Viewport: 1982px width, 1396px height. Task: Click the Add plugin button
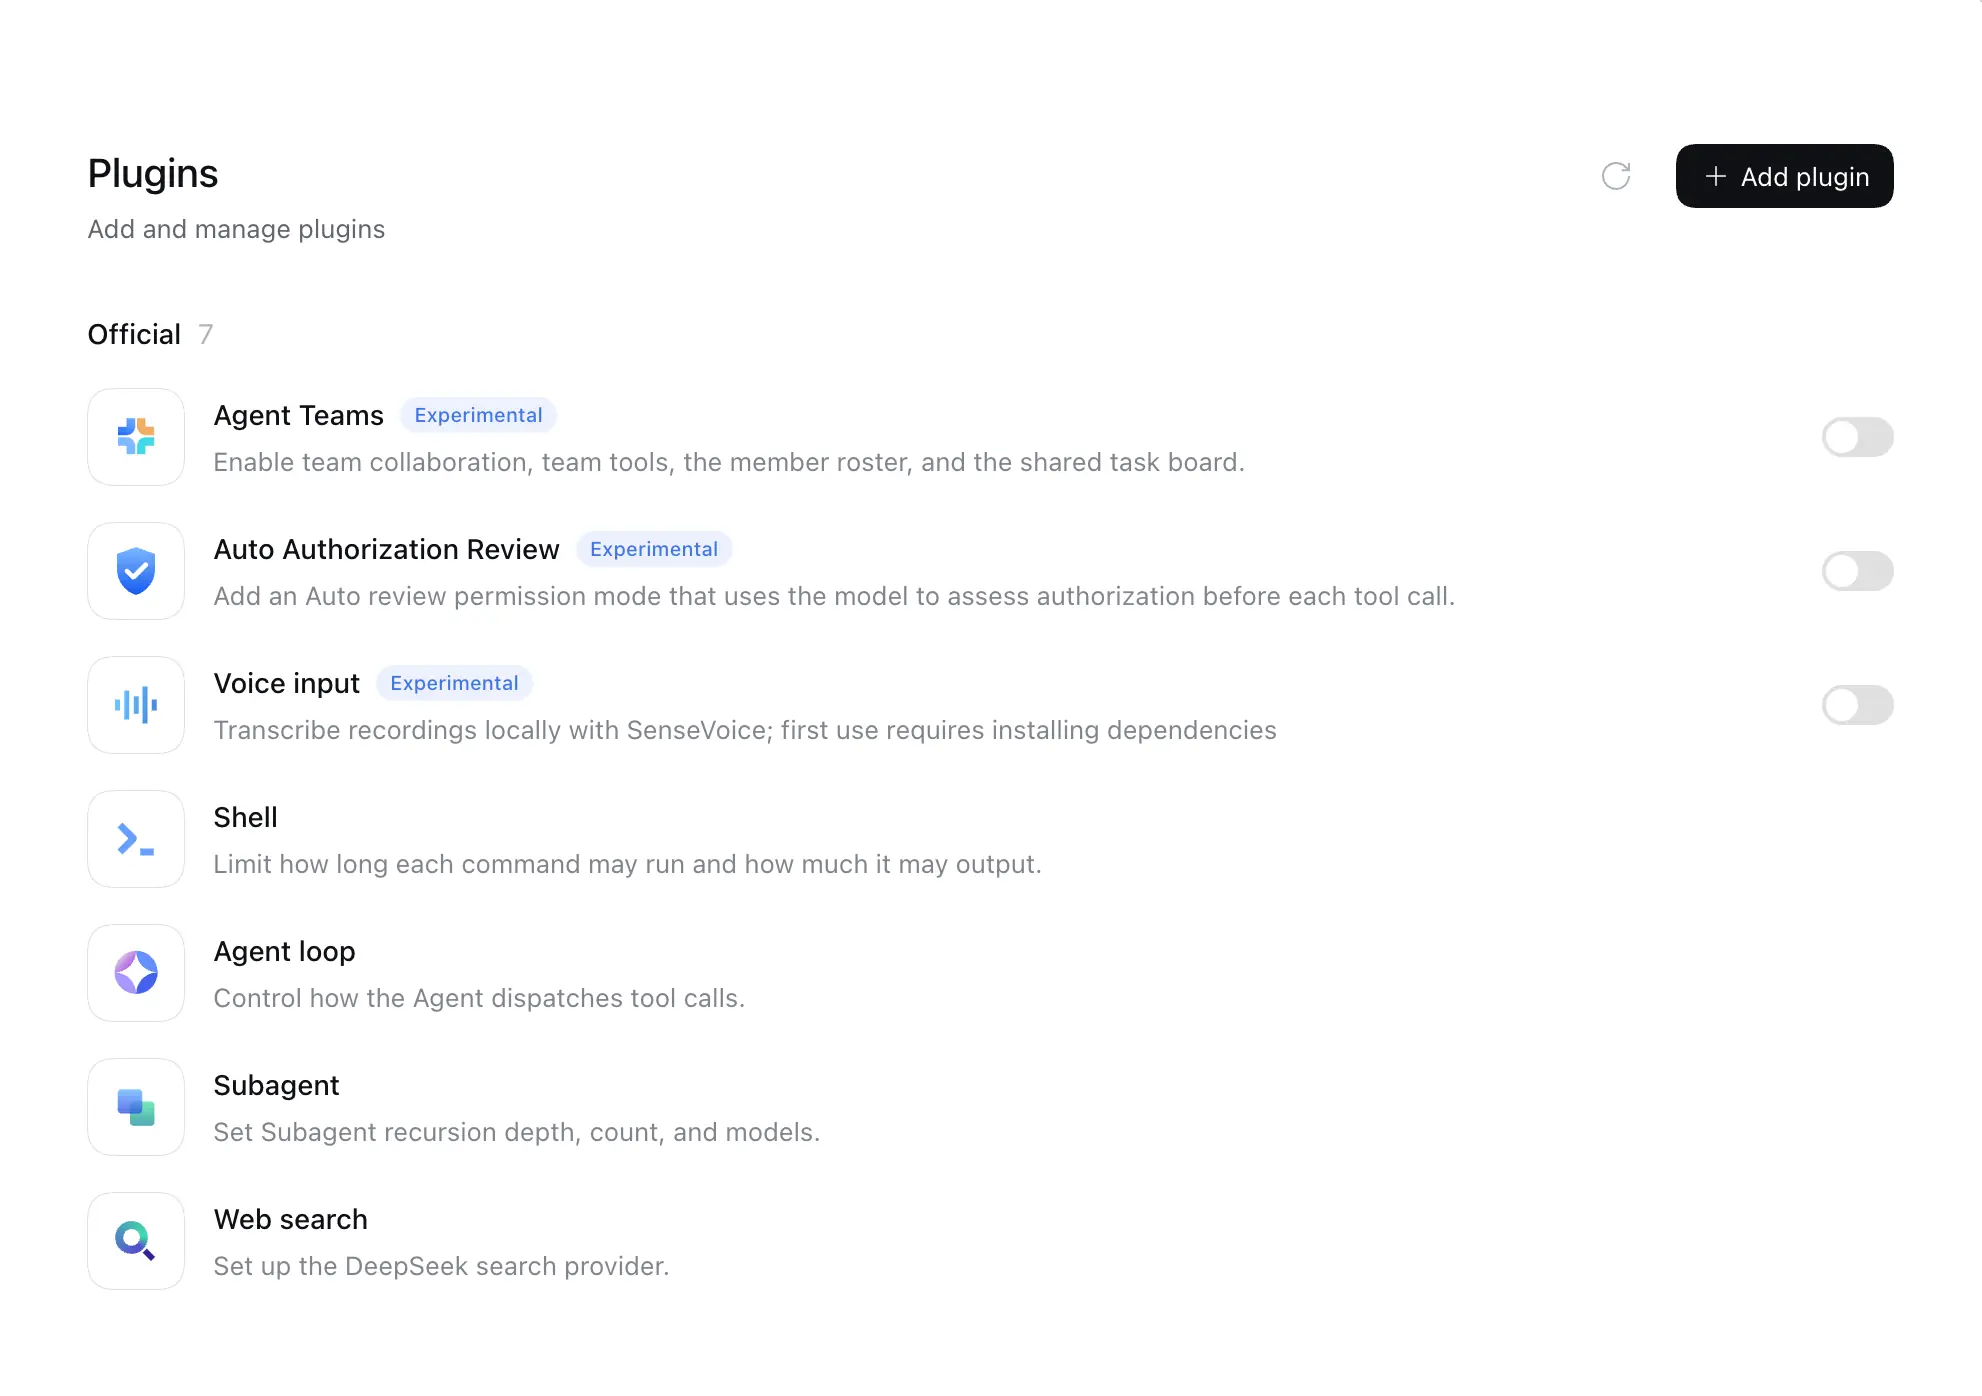[1784, 176]
